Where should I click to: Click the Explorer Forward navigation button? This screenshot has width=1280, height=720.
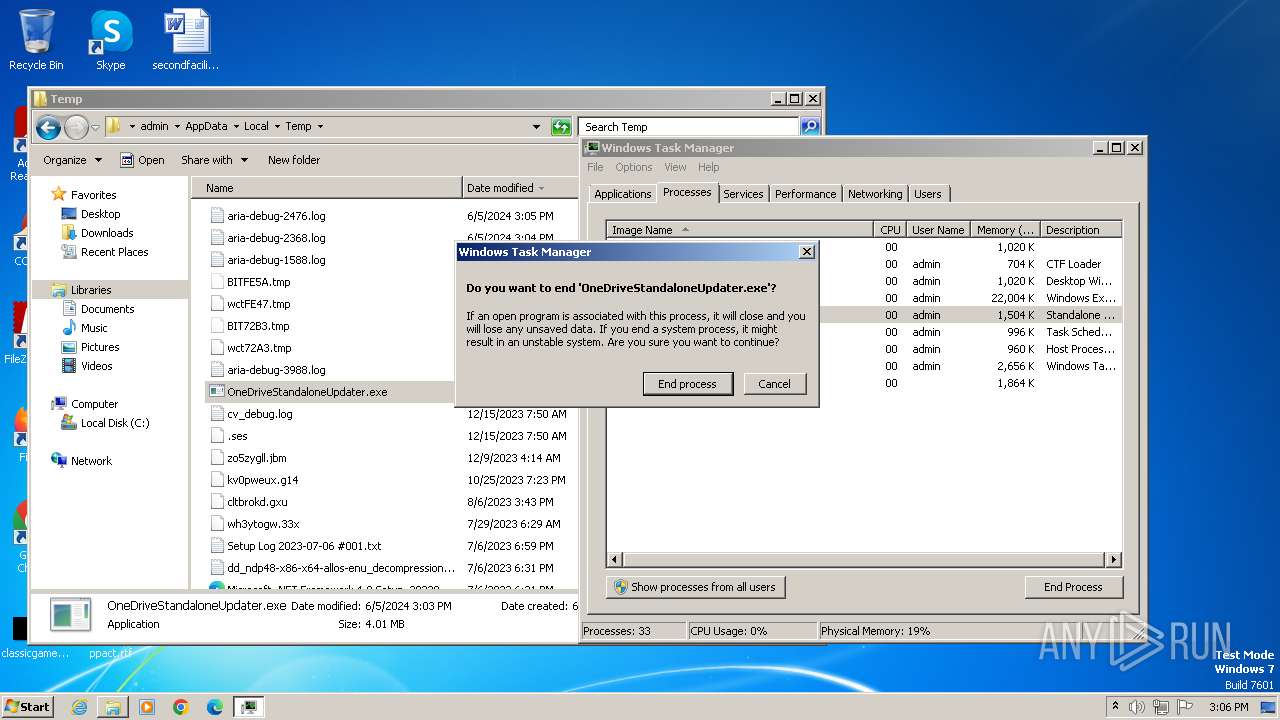click(x=76, y=127)
